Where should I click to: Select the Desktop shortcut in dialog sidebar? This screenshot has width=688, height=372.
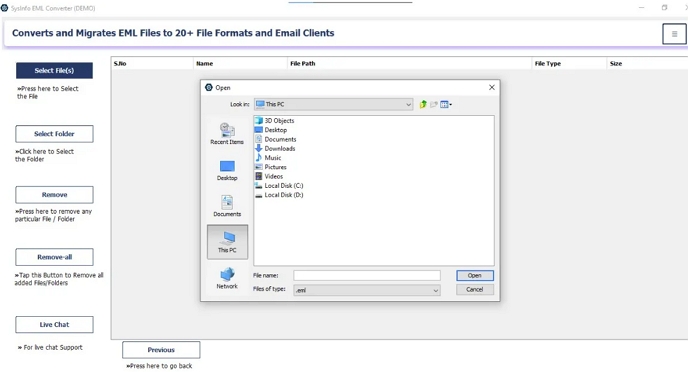227,170
